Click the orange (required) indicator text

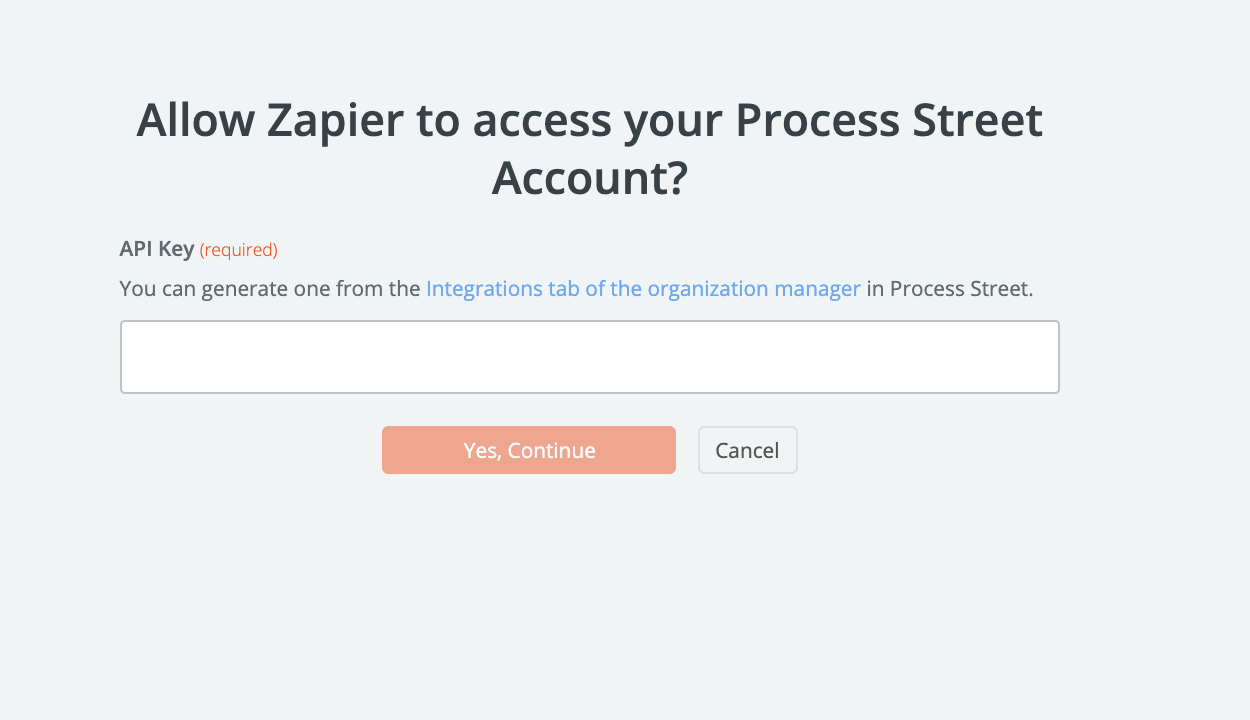click(239, 250)
